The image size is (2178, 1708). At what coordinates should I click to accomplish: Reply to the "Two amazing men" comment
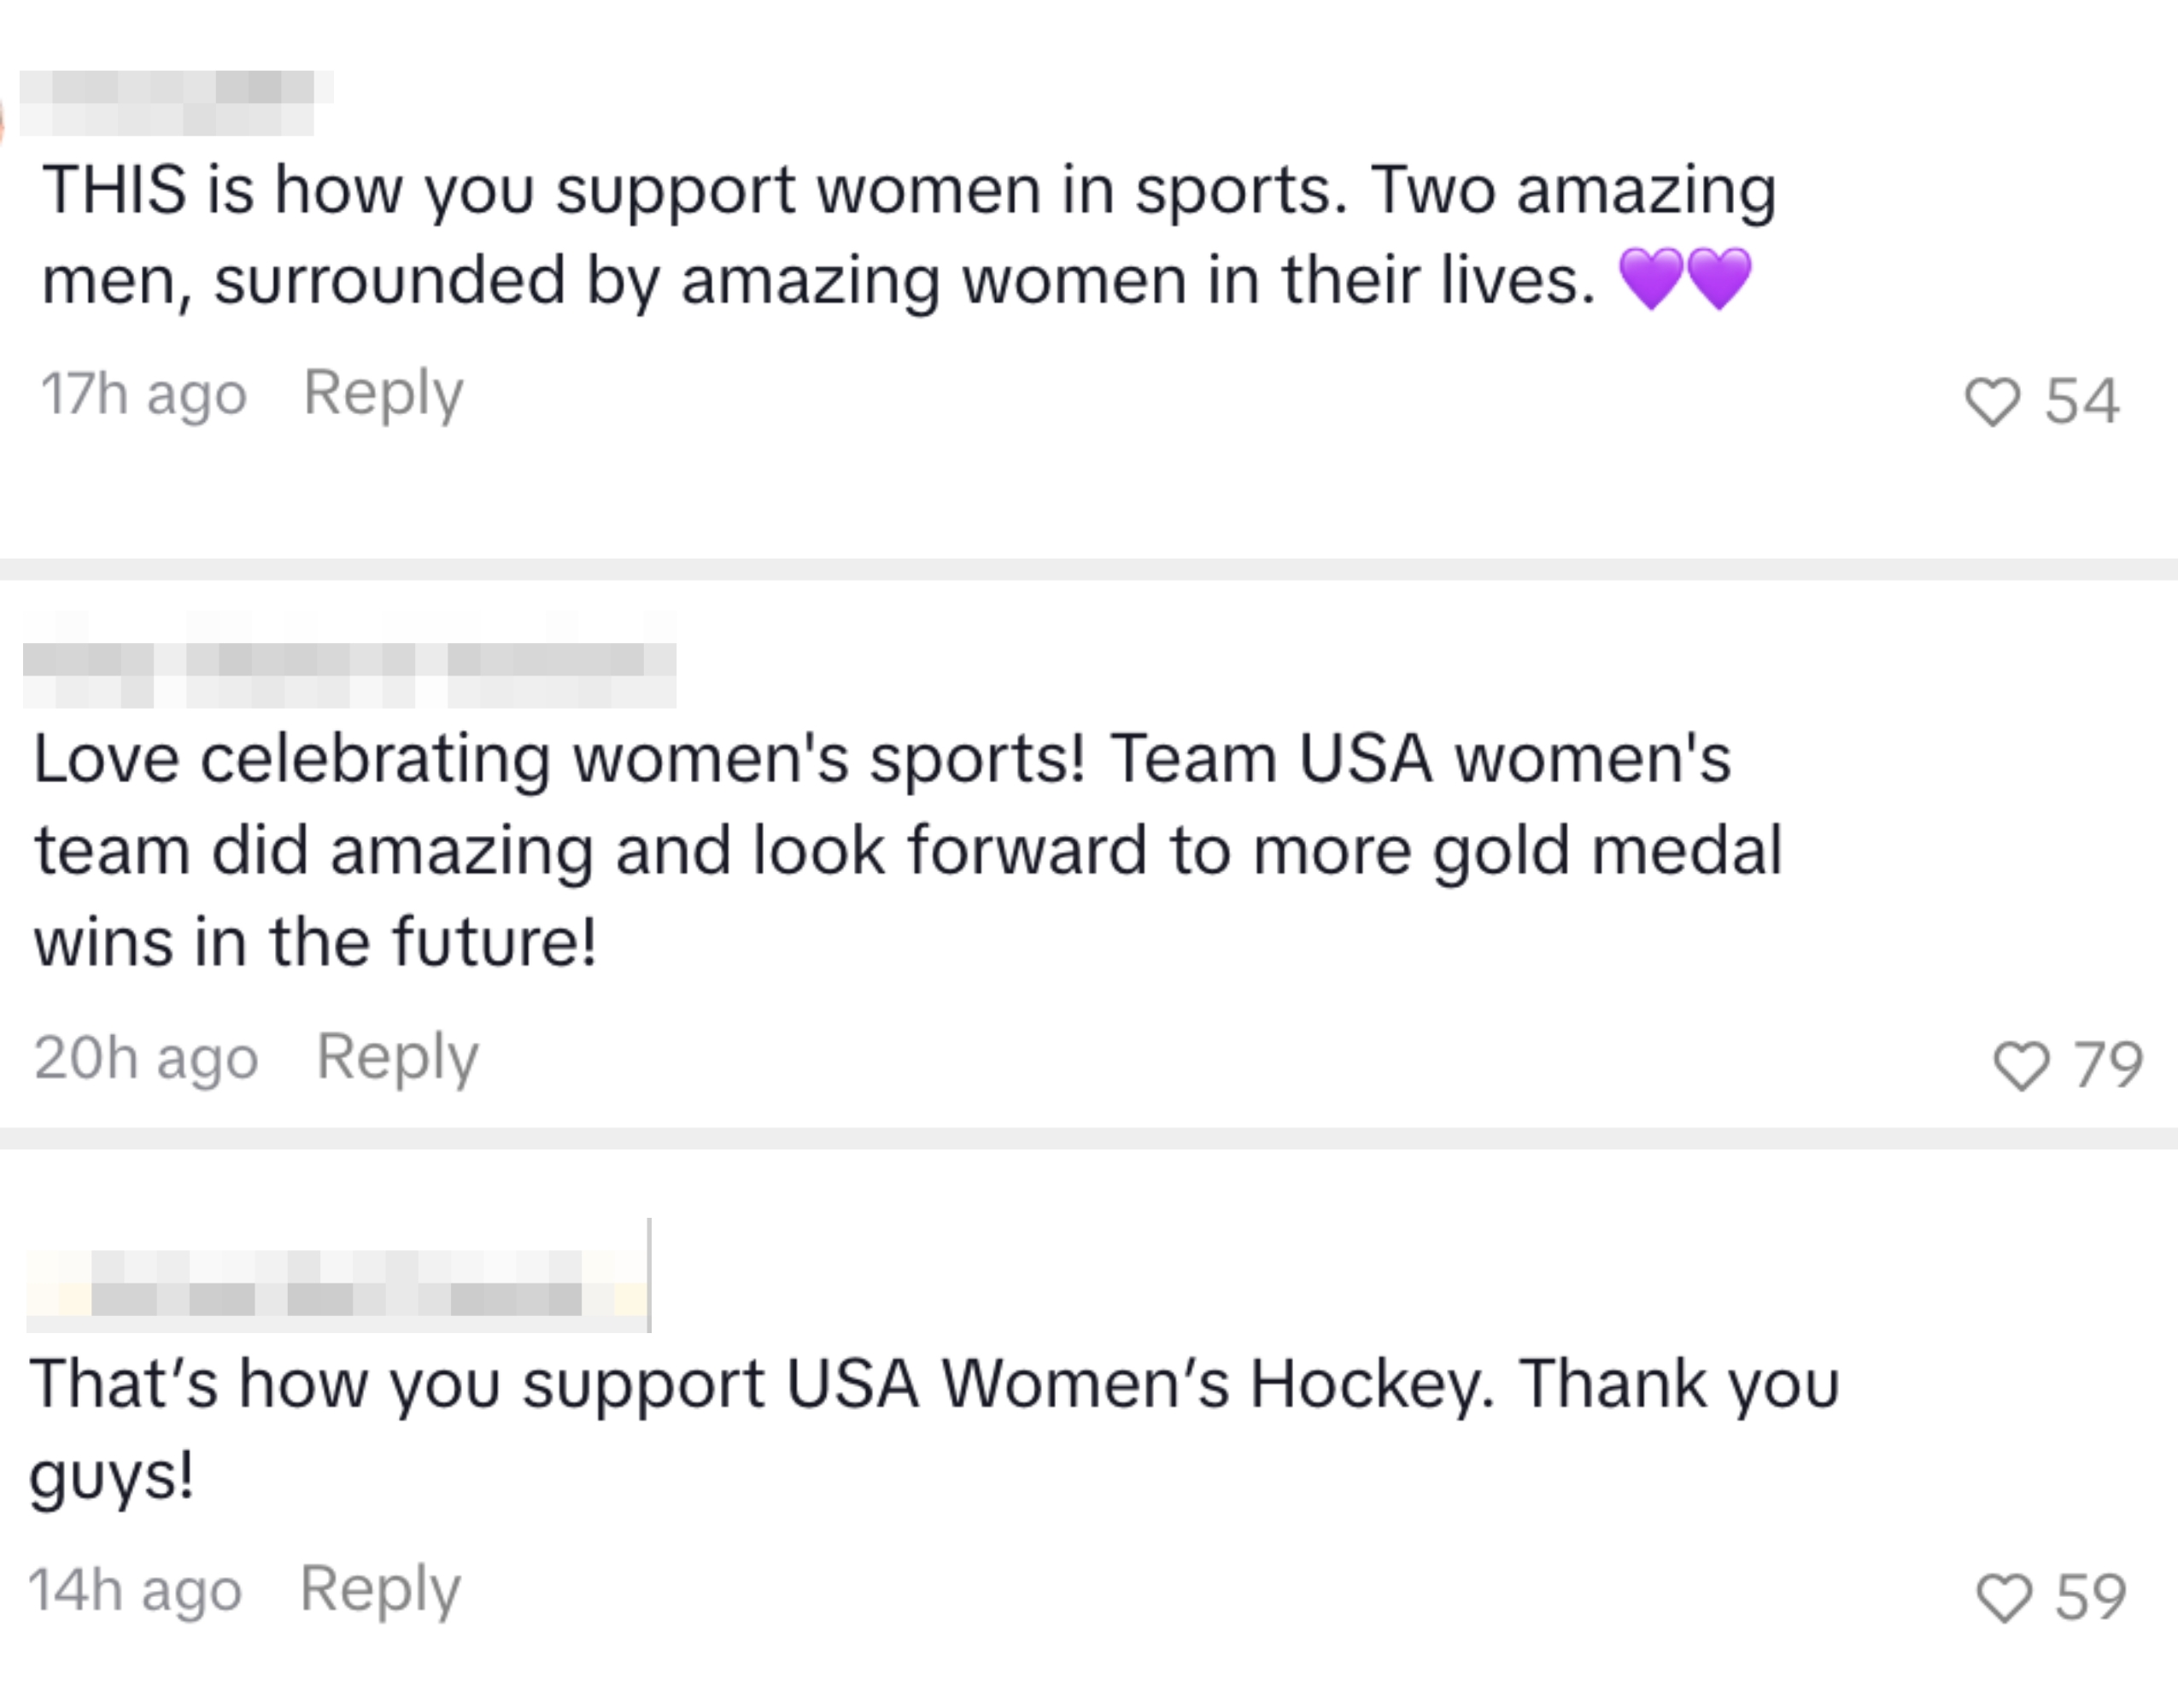[383, 393]
